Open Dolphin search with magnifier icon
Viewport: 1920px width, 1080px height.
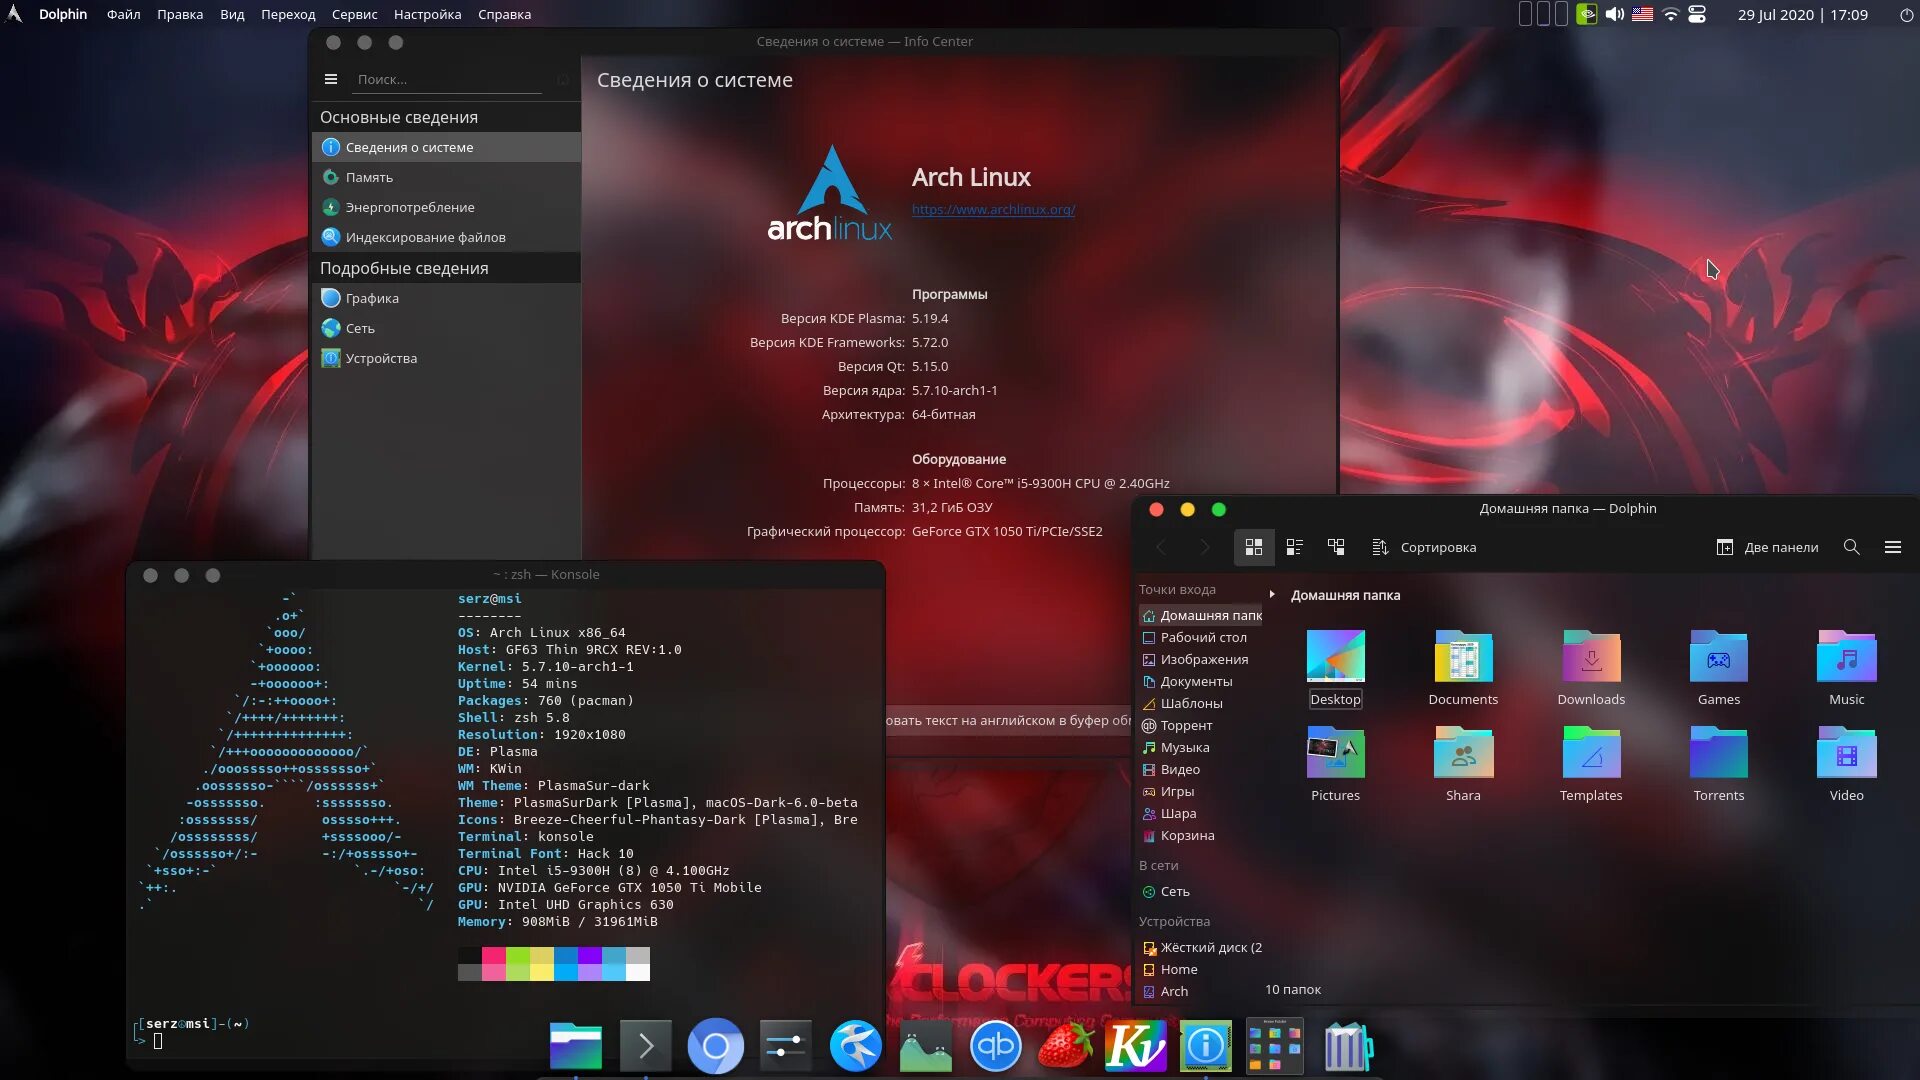pos(1851,547)
